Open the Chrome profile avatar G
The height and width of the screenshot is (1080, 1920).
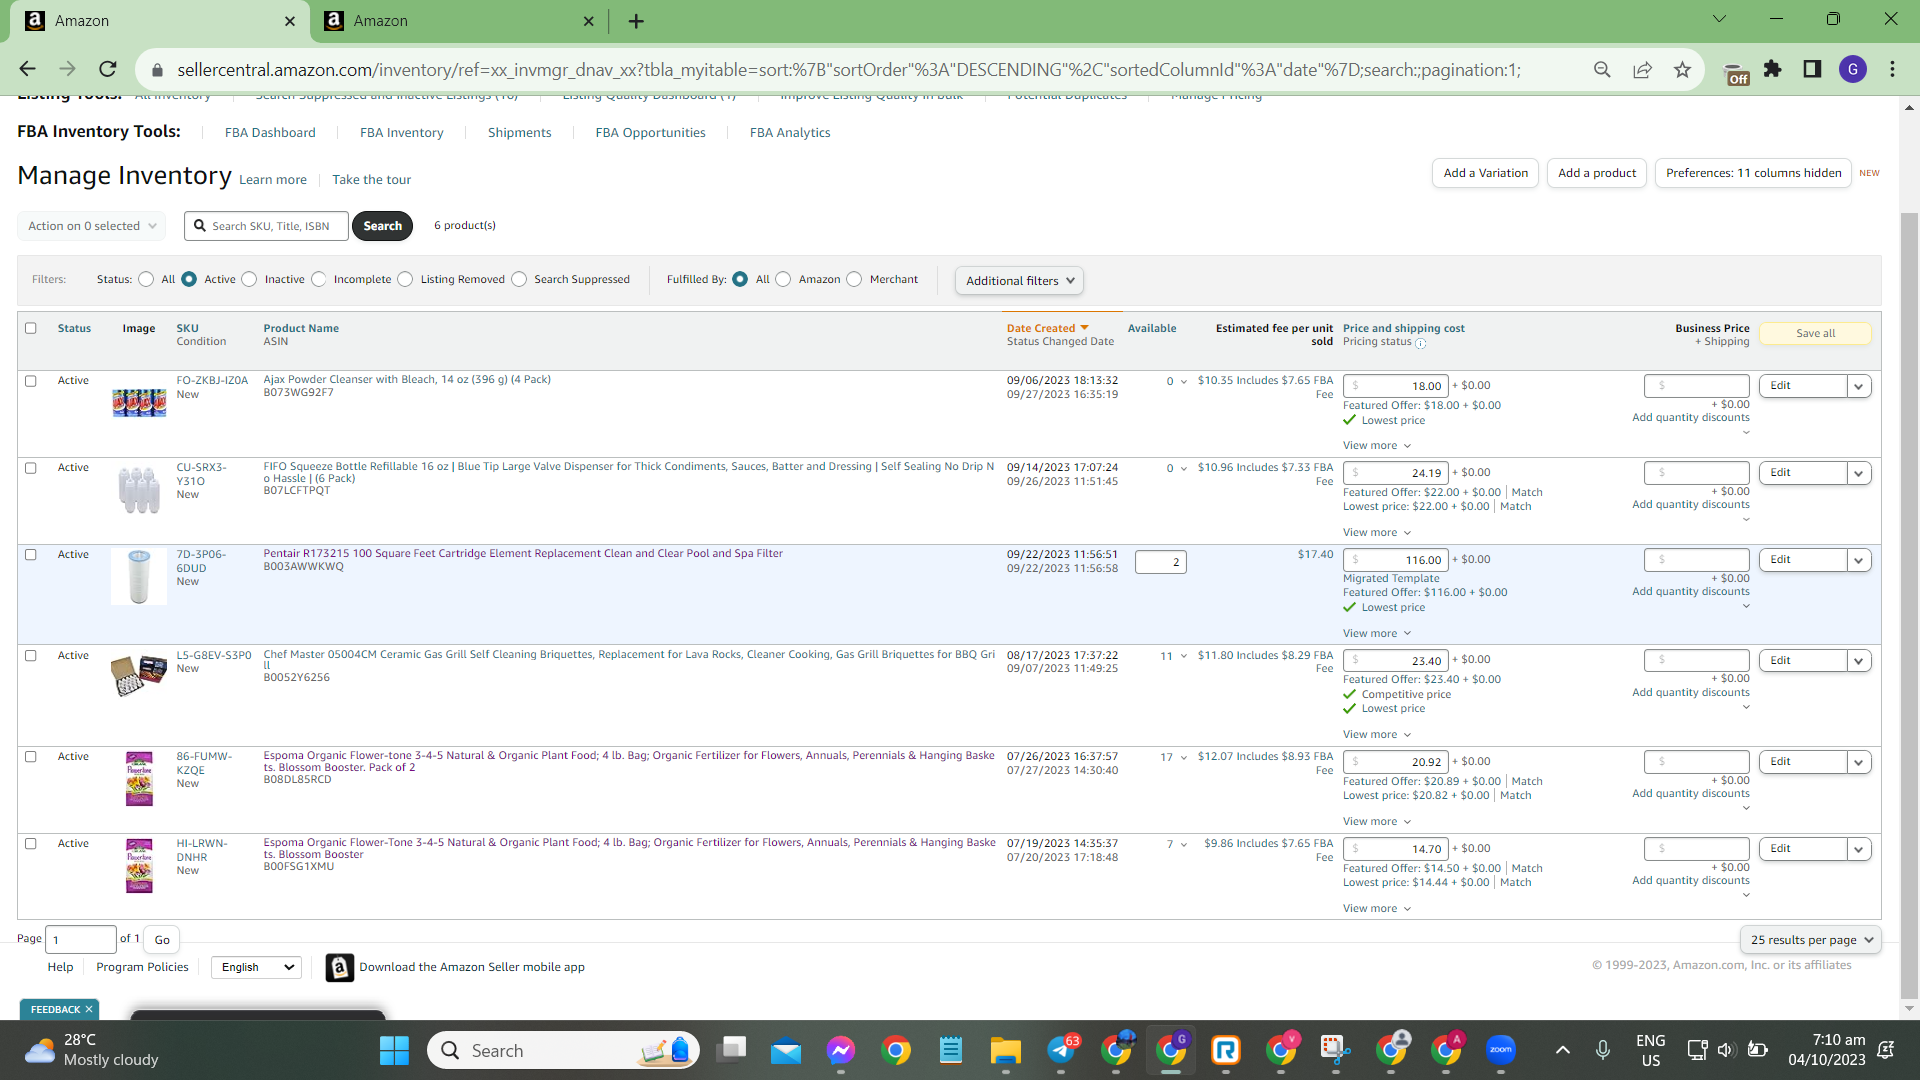pyautogui.click(x=1853, y=69)
